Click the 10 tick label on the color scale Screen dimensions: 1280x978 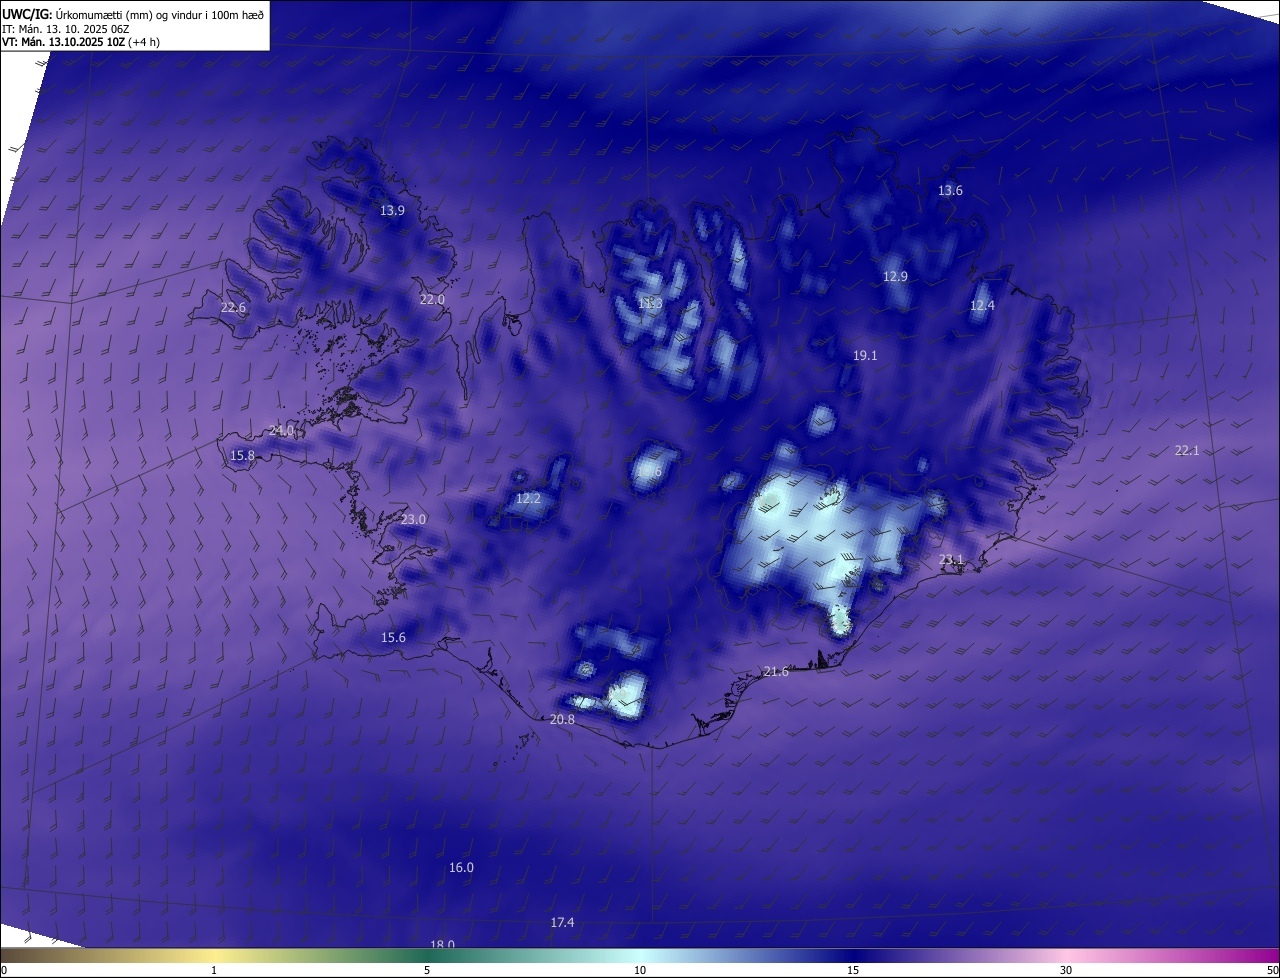(640, 971)
